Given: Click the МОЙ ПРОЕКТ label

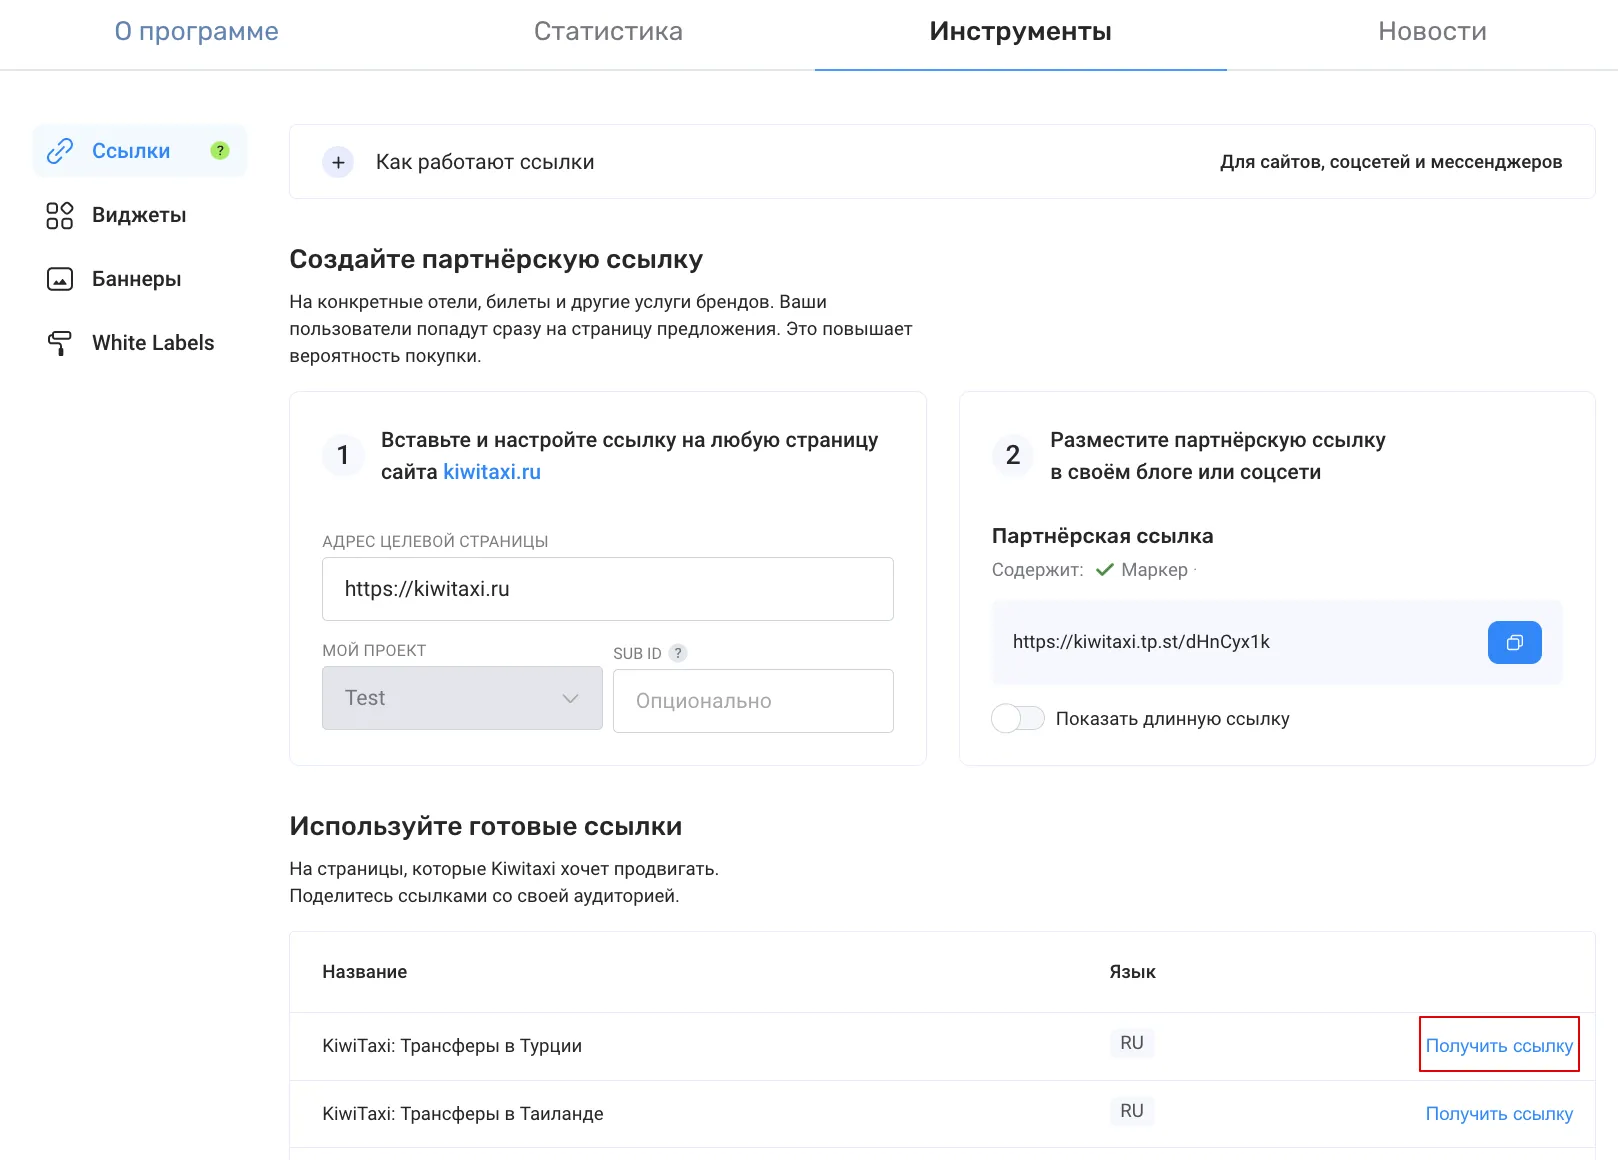Looking at the screenshot, I should coord(374,651).
